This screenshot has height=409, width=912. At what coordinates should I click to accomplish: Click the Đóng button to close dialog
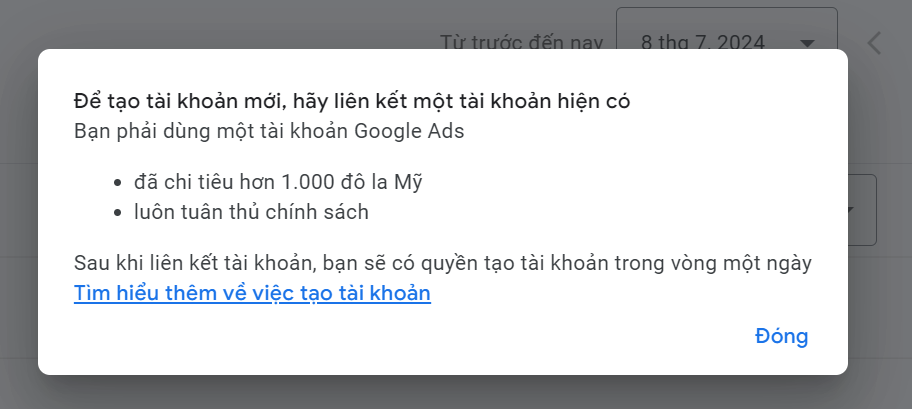[x=781, y=337]
